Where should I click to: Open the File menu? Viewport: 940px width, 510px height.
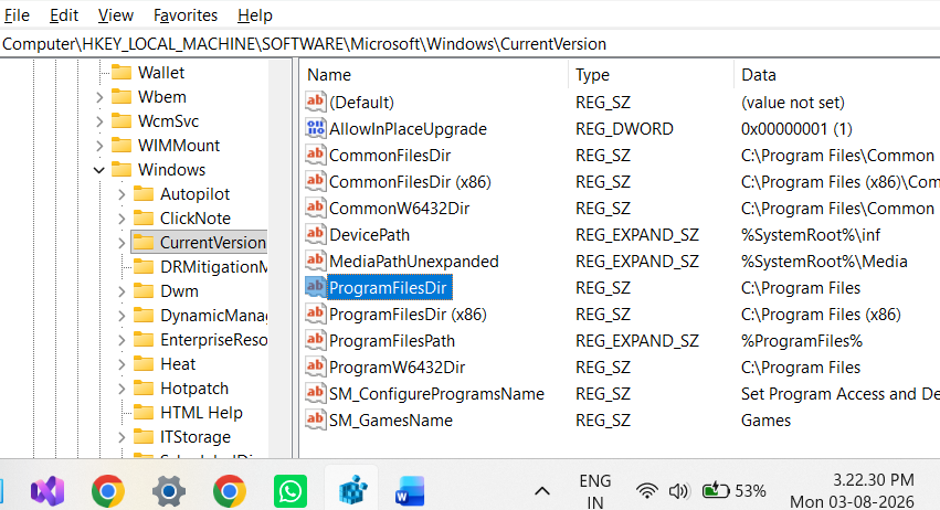pyautogui.click(x=17, y=15)
